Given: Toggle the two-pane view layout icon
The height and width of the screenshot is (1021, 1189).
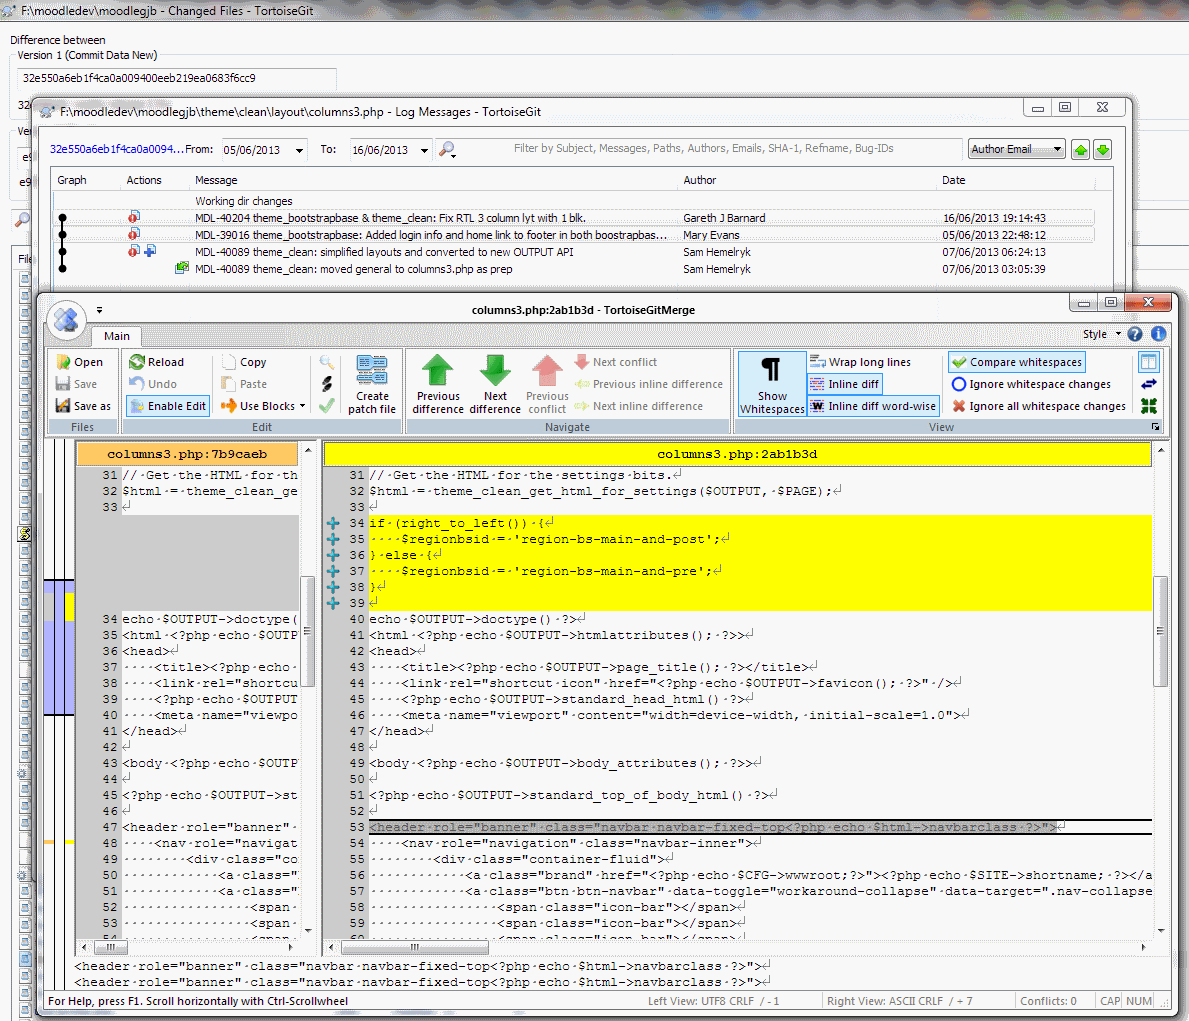Looking at the screenshot, I should click(1149, 363).
